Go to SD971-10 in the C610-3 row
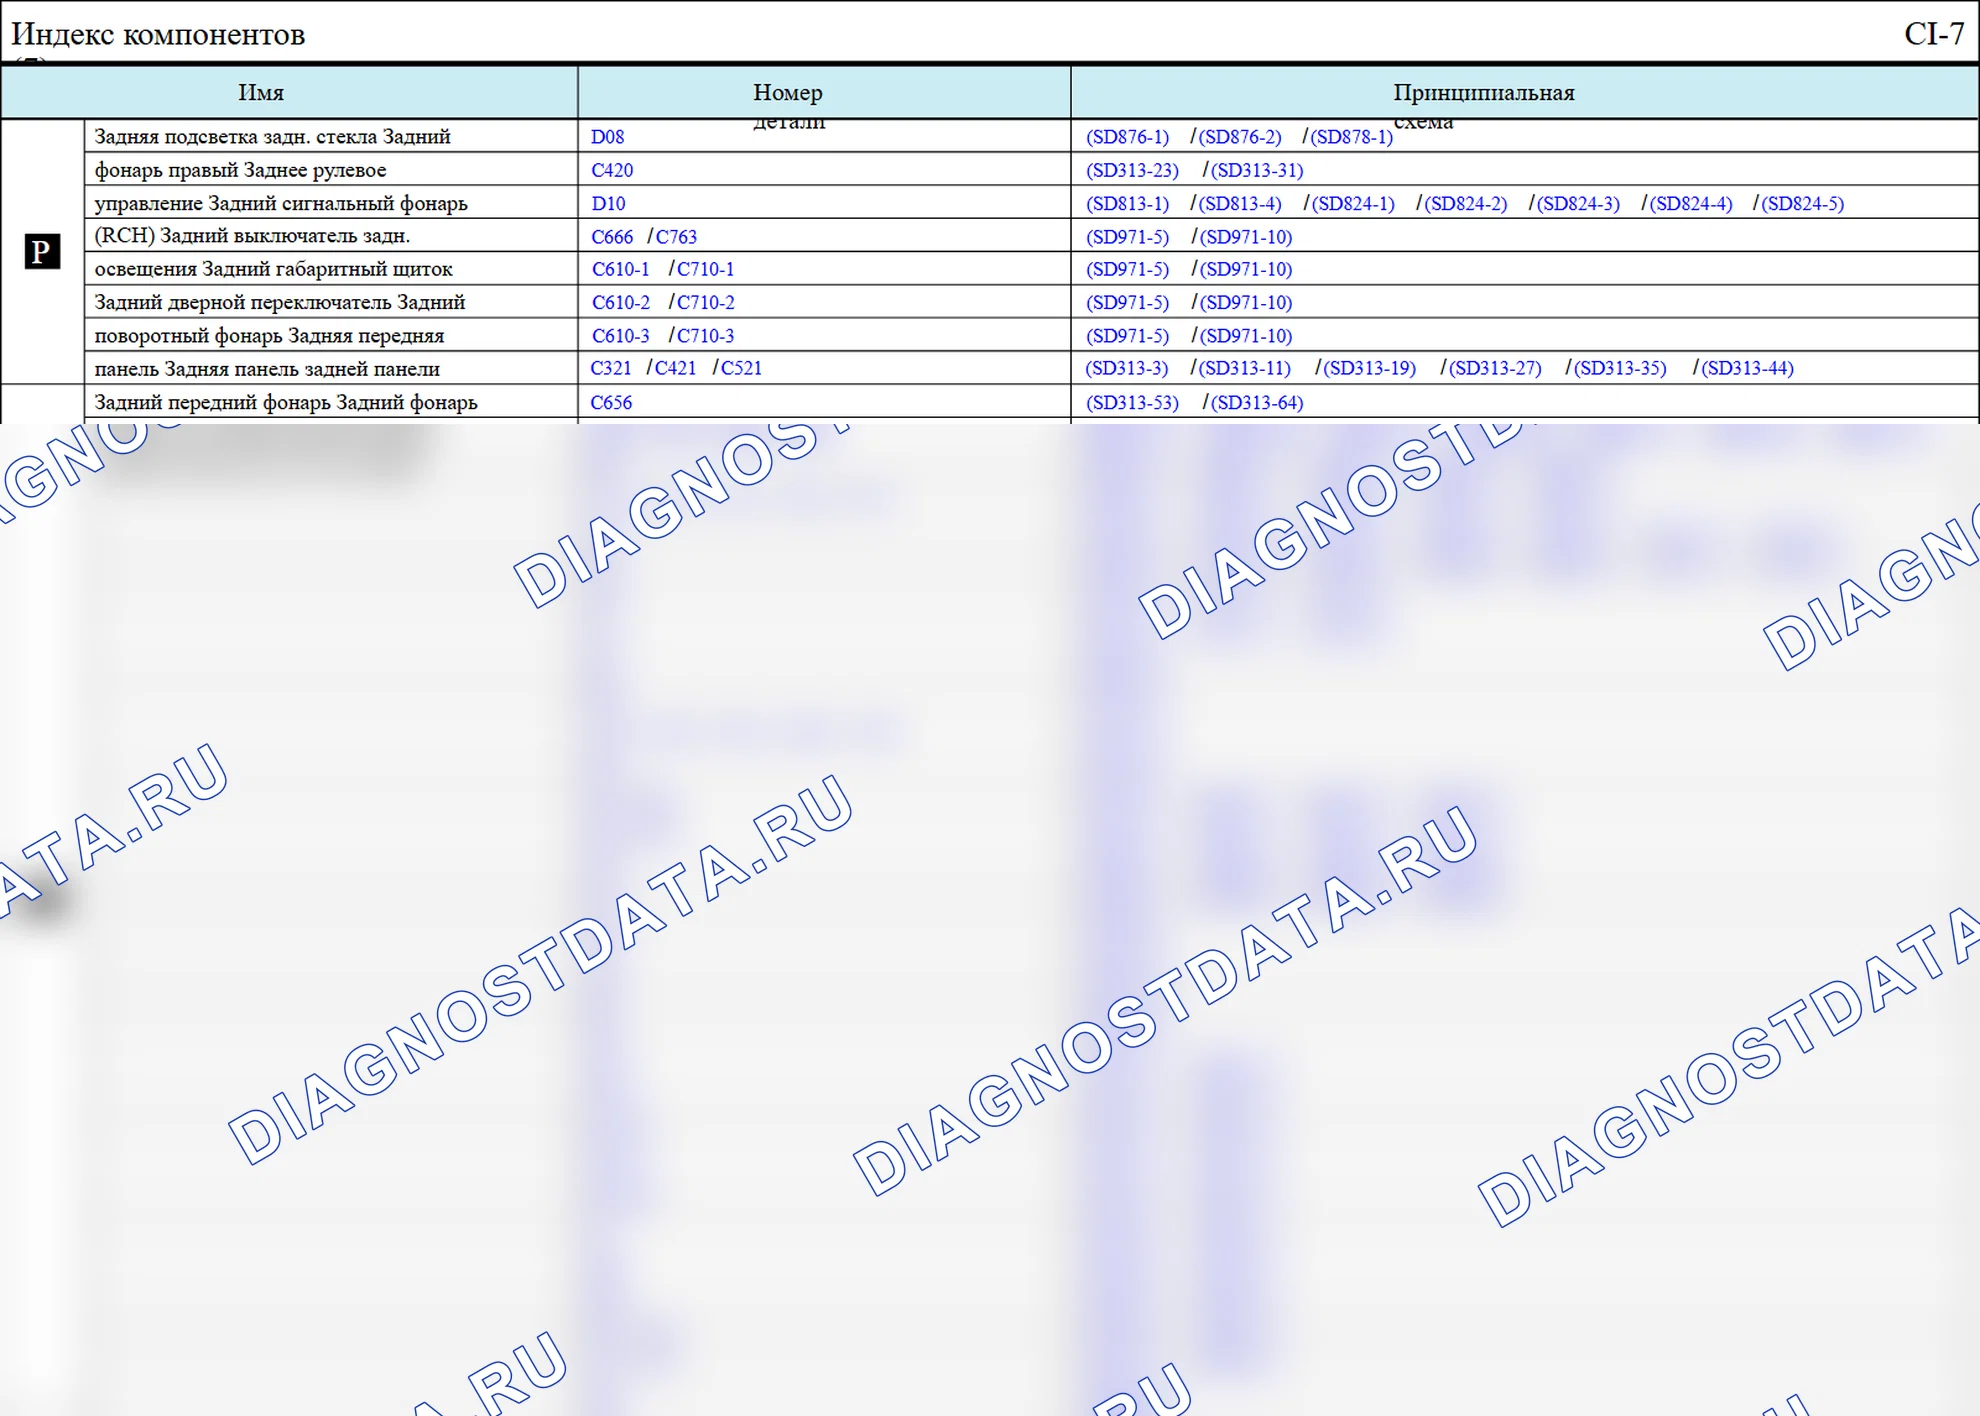This screenshot has height=1416, width=1980. tap(1245, 336)
